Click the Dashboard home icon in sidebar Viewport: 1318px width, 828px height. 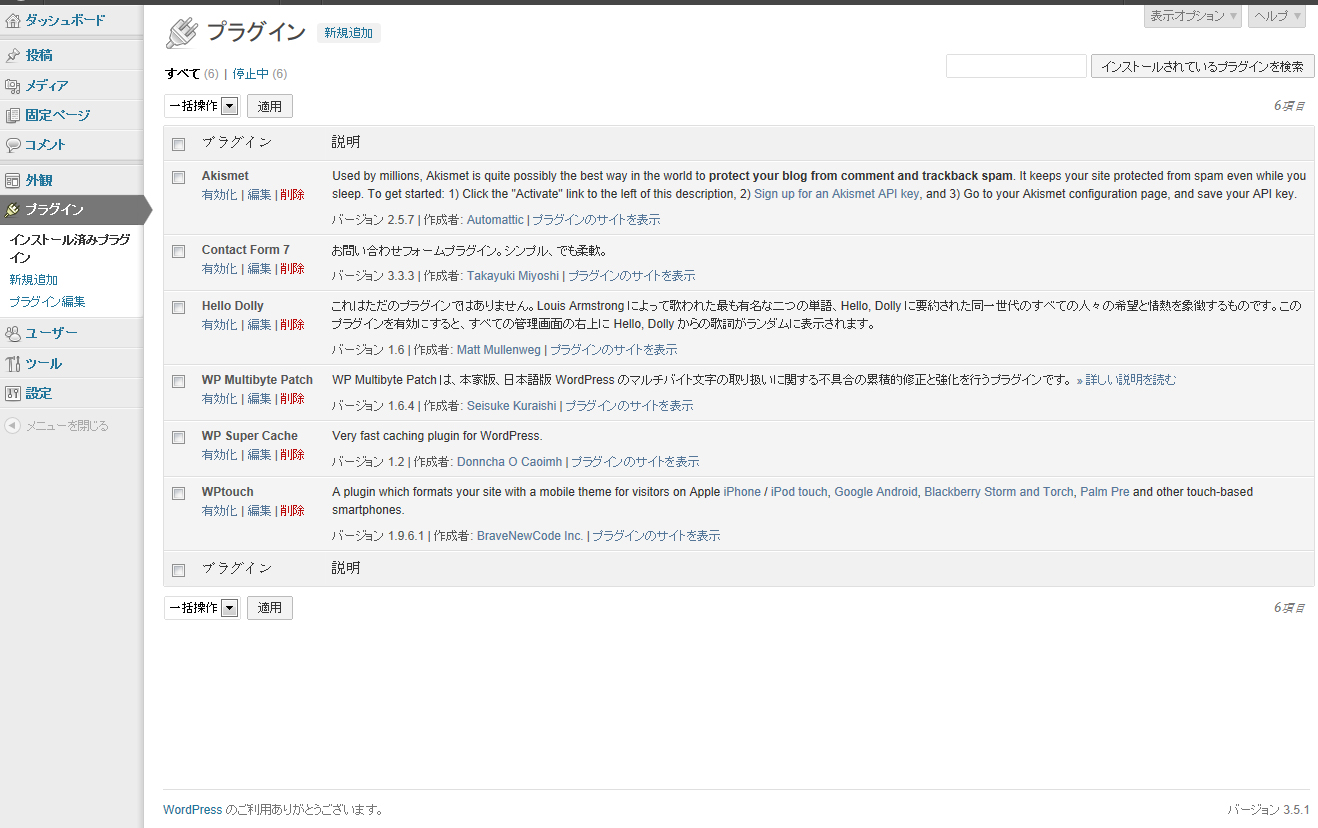pos(13,20)
